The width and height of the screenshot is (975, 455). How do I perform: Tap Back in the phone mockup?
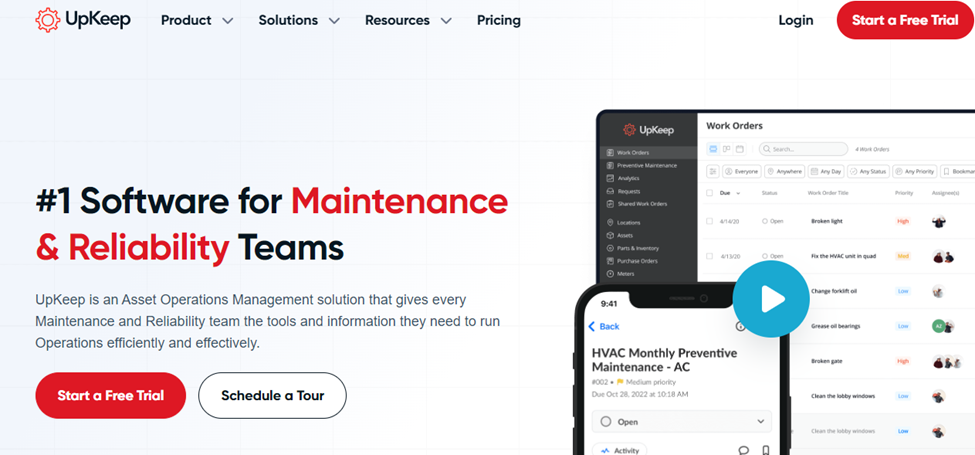click(x=604, y=326)
